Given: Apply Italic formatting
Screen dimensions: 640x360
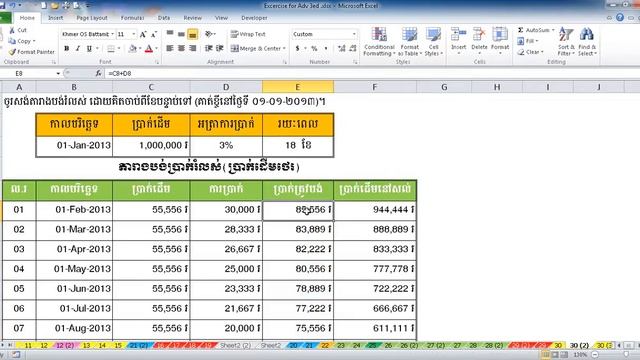Looking at the screenshot, I should [78, 49].
